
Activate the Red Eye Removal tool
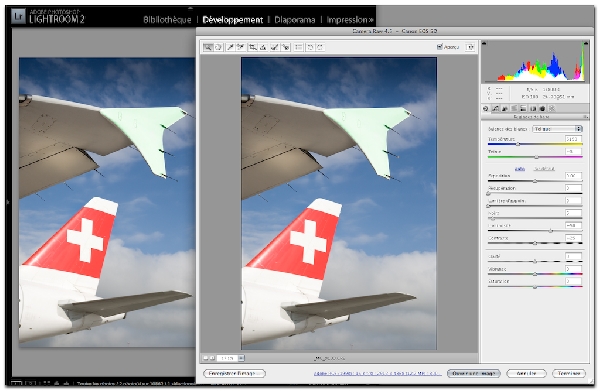coord(285,47)
